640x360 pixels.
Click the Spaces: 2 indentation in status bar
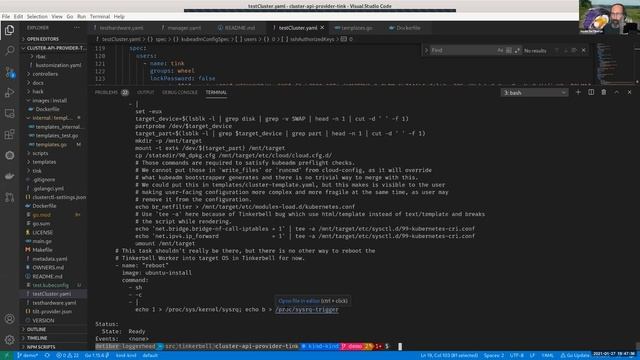pyautogui.click(x=493, y=356)
